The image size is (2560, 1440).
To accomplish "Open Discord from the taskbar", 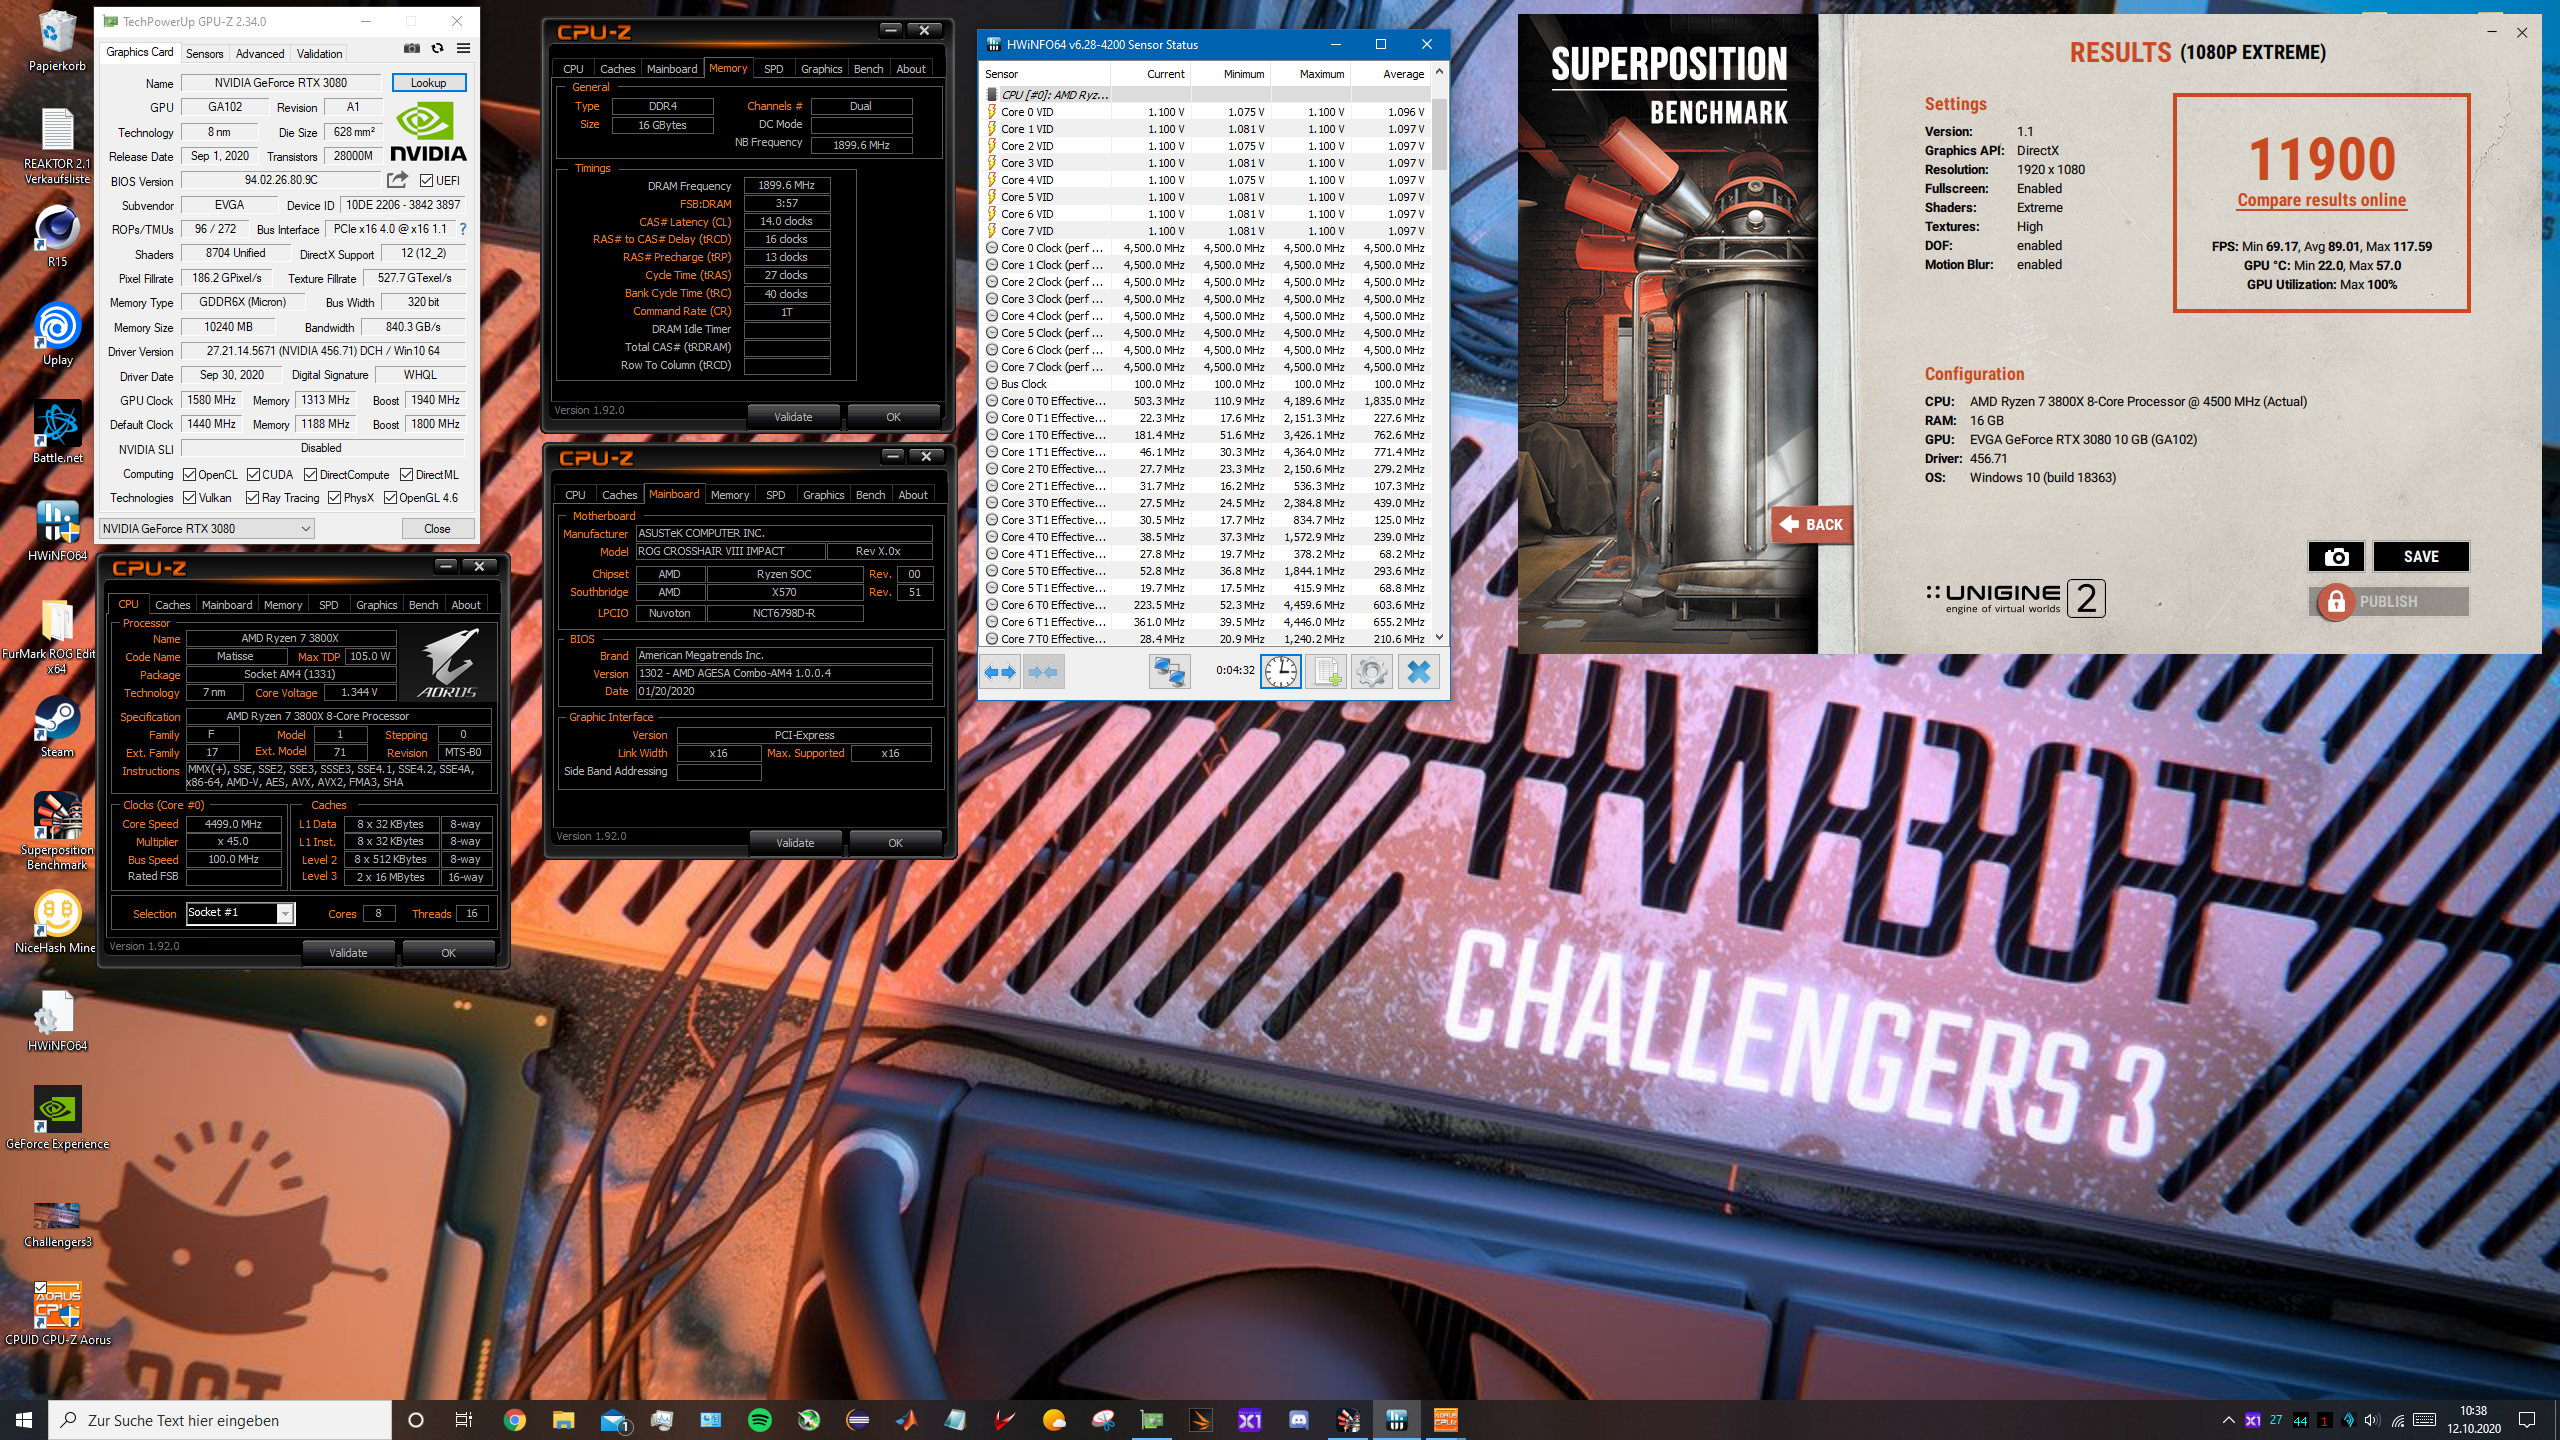I will pos(1299,1420).
